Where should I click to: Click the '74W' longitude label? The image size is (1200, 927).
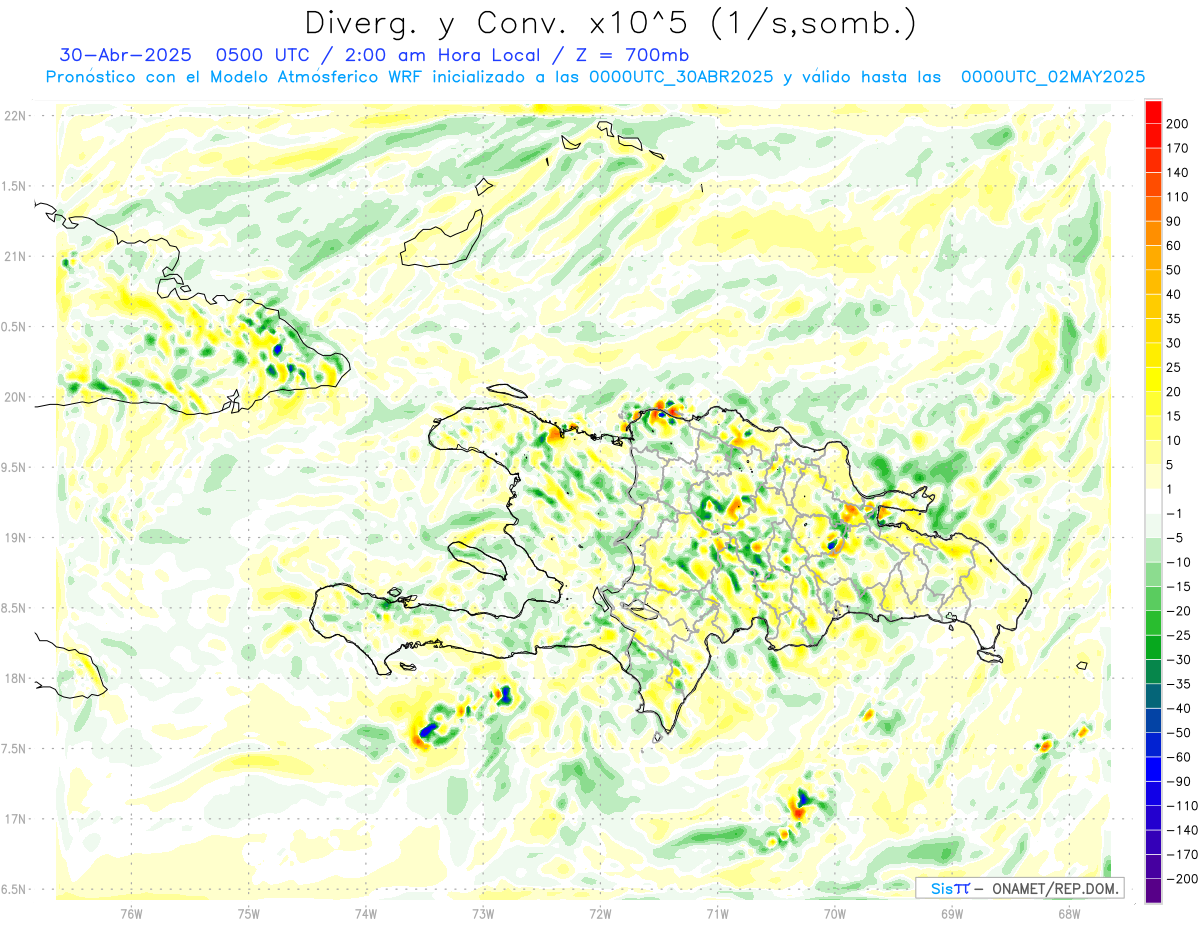click(365, 913)
